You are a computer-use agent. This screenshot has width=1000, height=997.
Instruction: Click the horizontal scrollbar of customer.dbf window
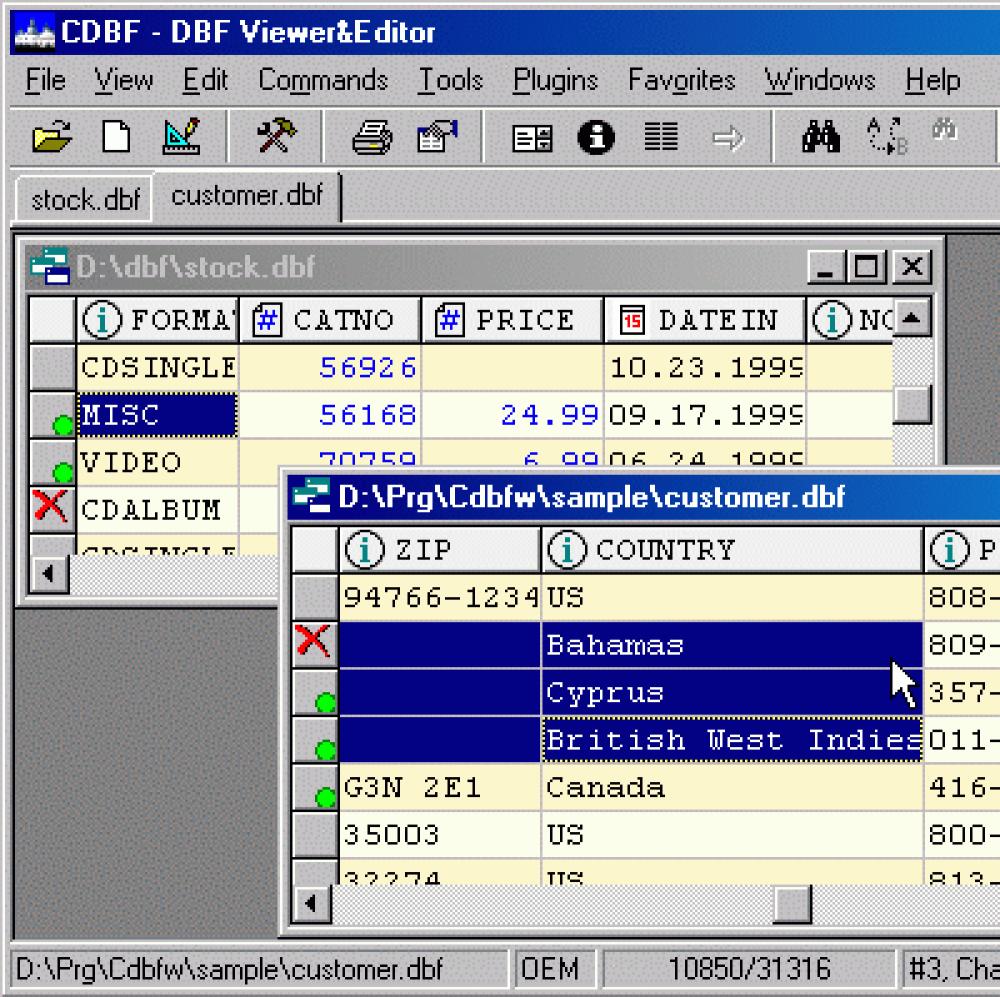[x=790, y=904]
